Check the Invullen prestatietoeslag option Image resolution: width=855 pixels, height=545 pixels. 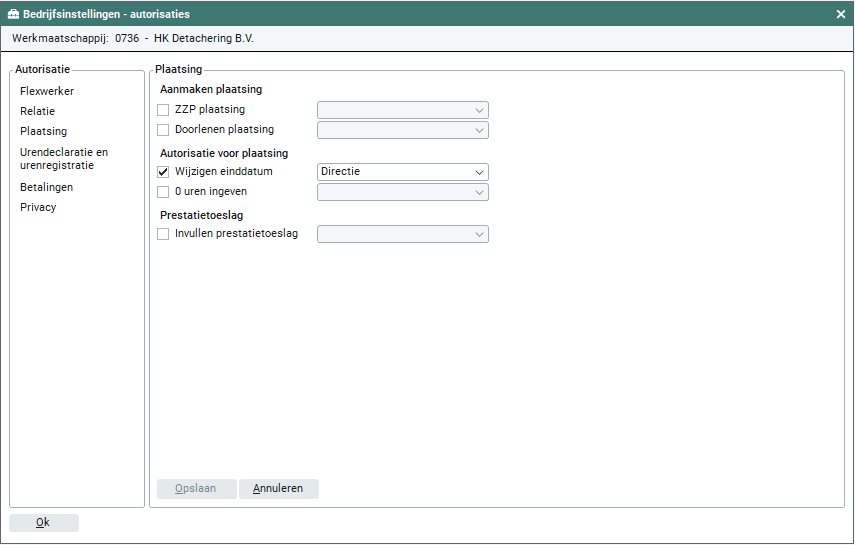coord(164,234)
